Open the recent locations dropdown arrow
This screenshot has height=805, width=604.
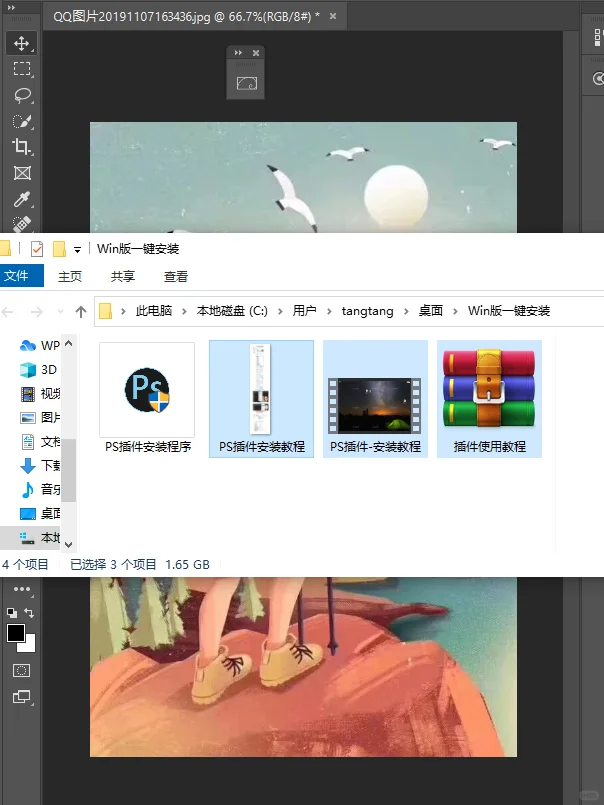(x=60, y=312)
